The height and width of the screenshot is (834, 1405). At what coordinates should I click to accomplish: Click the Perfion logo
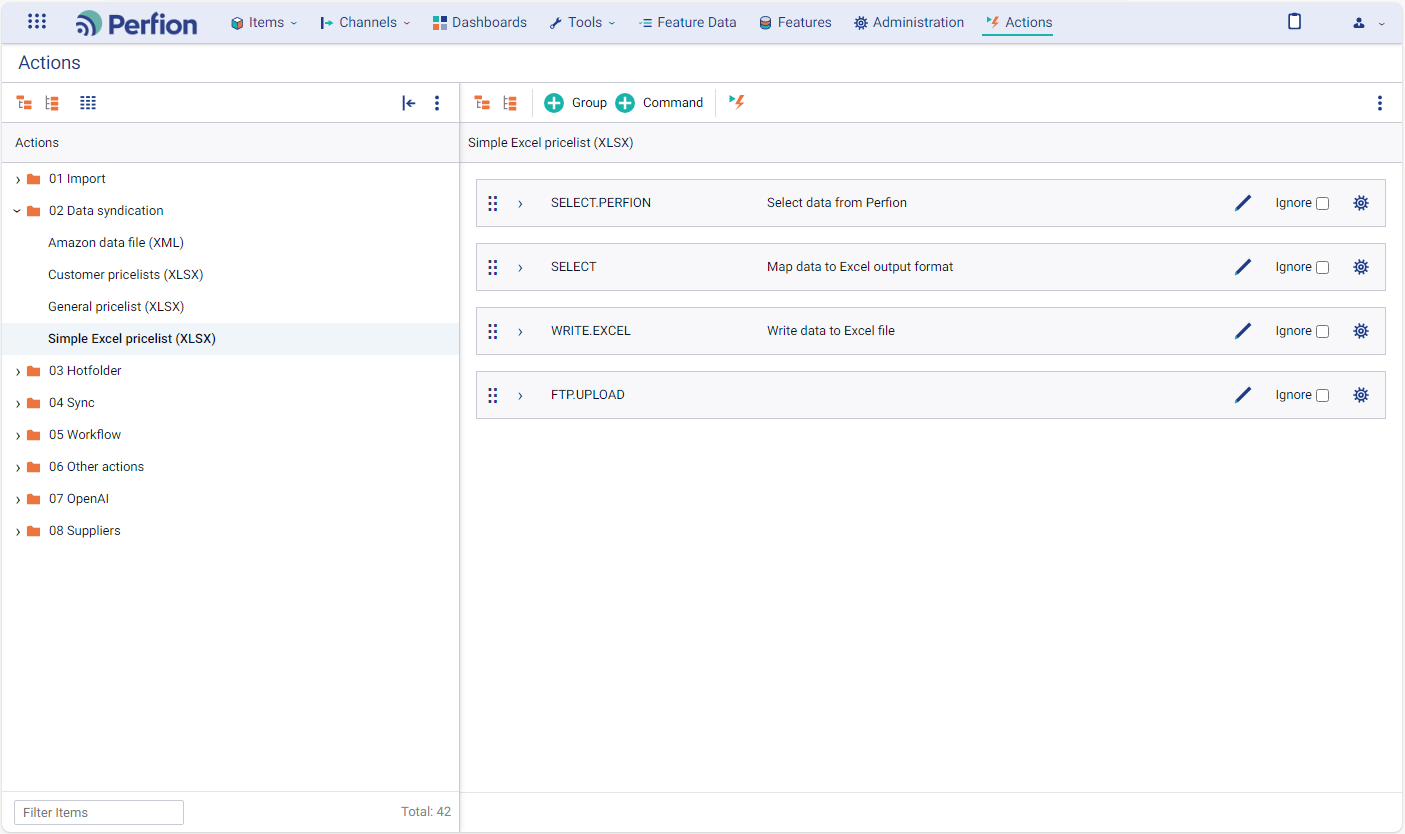coord(137,23)
